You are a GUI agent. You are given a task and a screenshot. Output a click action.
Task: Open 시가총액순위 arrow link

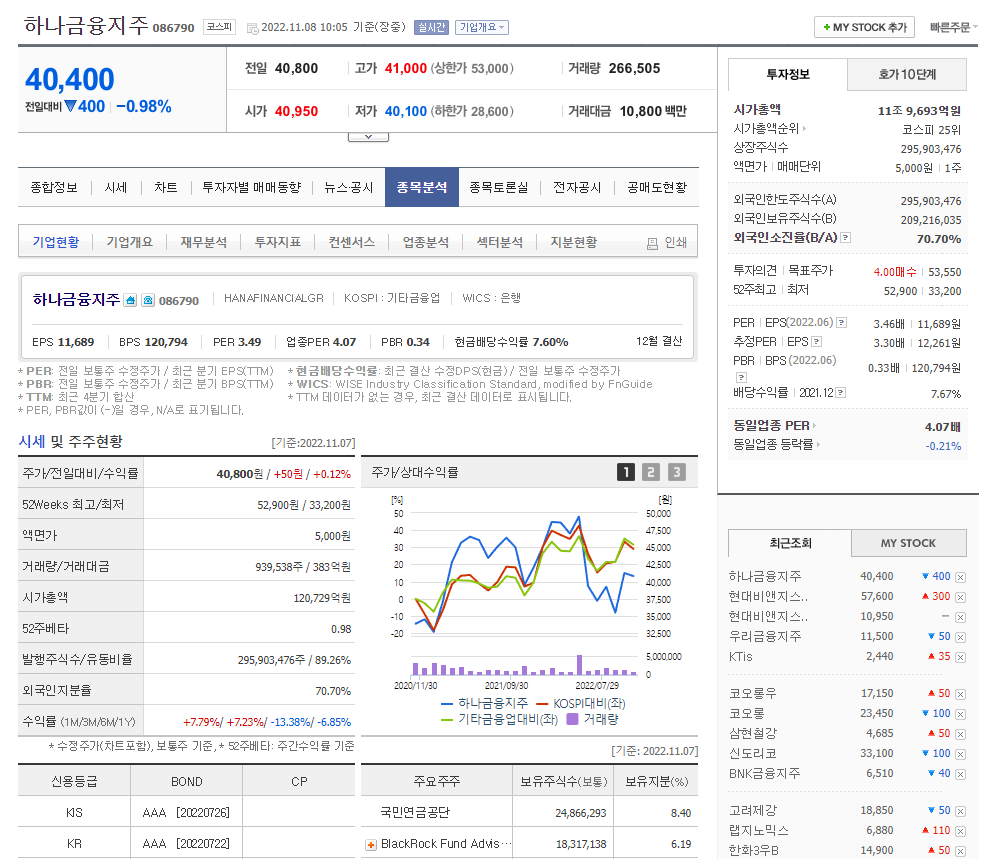770,128
